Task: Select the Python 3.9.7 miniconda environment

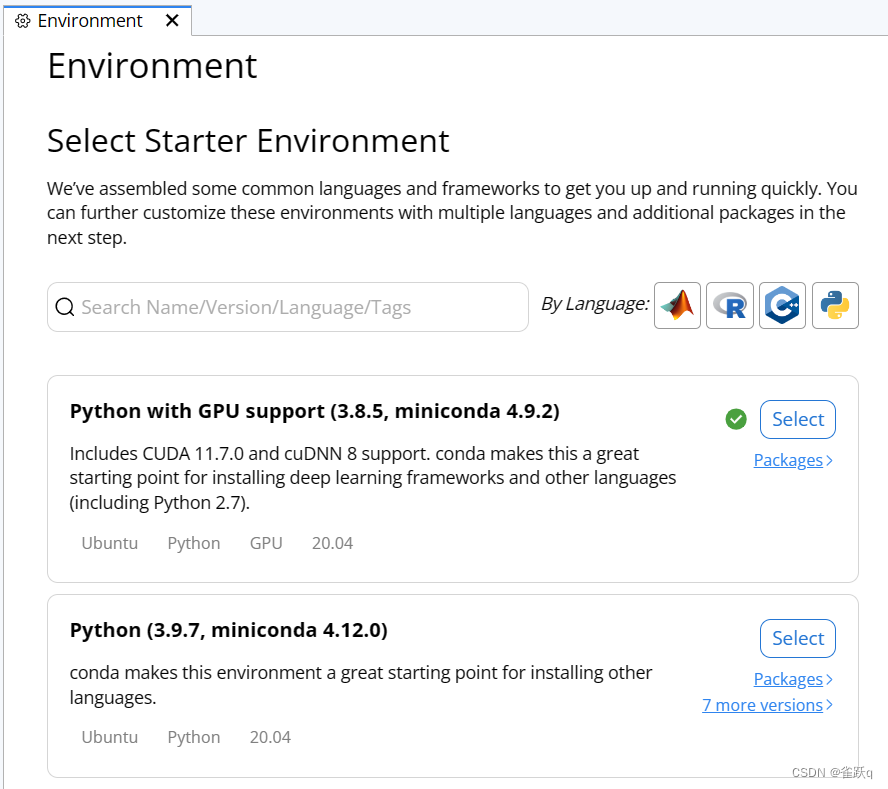Action: tap(797, 638)
